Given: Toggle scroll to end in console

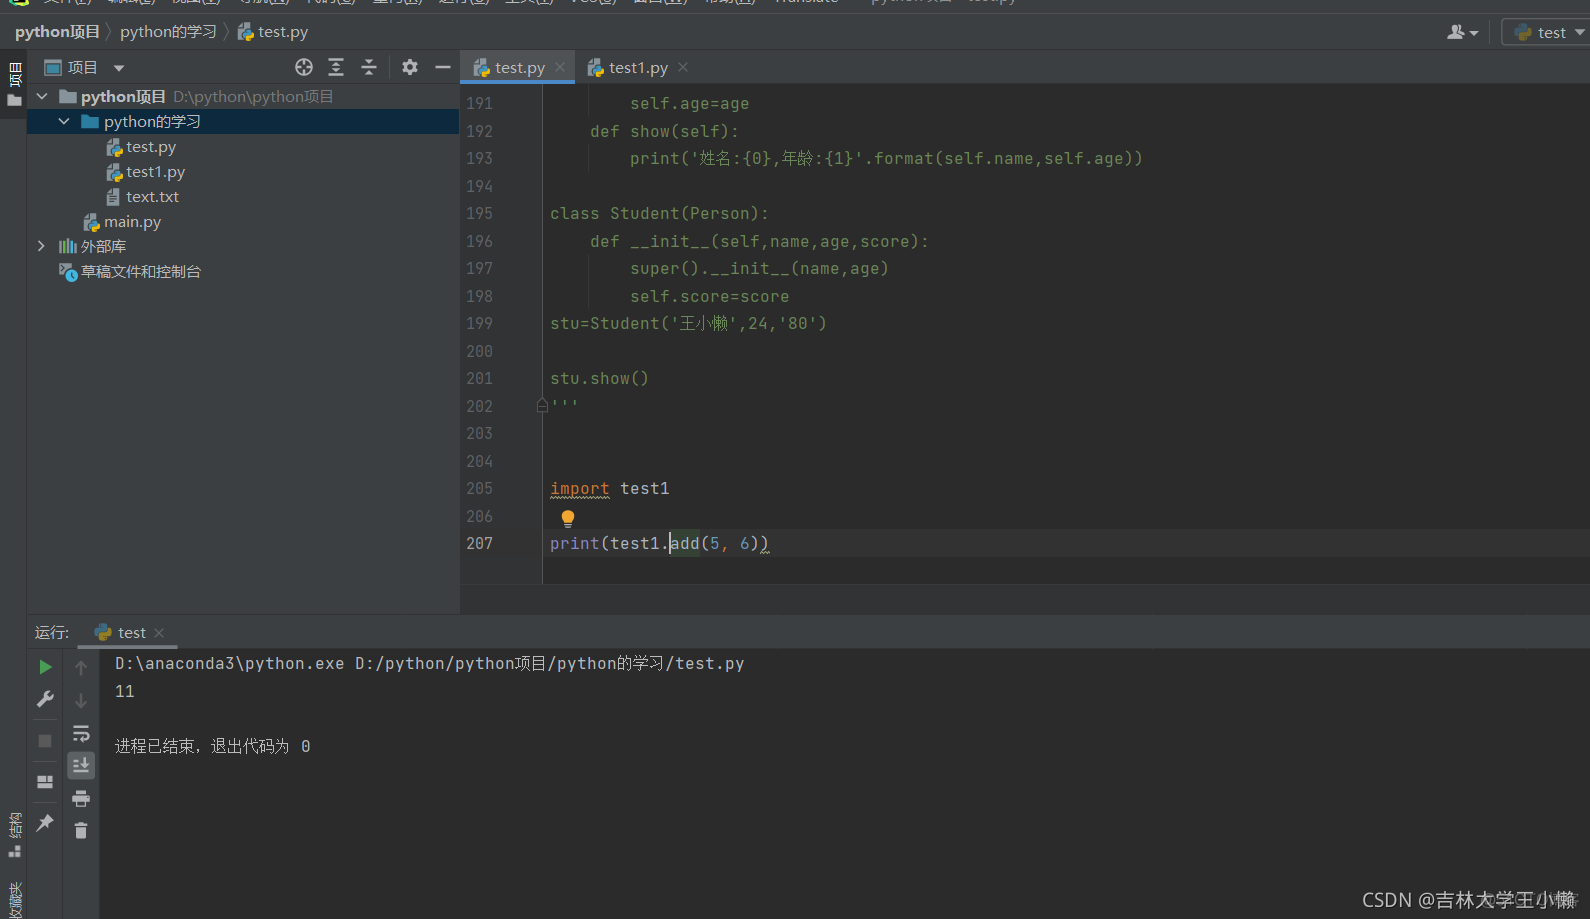Looking at the screenshot, I should click(81, 765).
